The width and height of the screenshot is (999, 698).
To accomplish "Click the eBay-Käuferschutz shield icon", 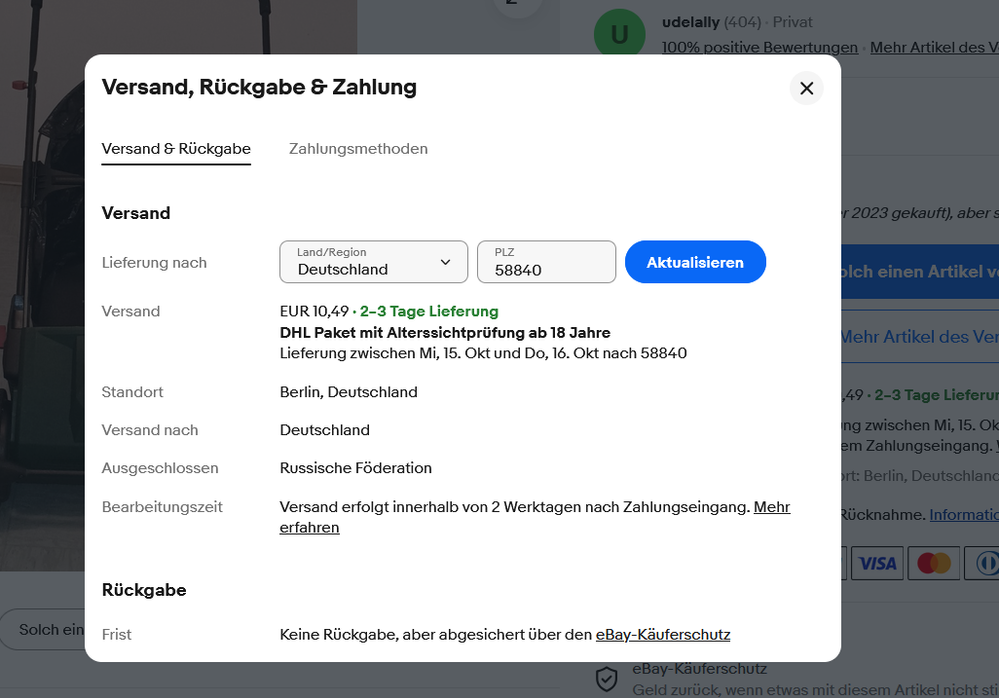I will (606, 679).
